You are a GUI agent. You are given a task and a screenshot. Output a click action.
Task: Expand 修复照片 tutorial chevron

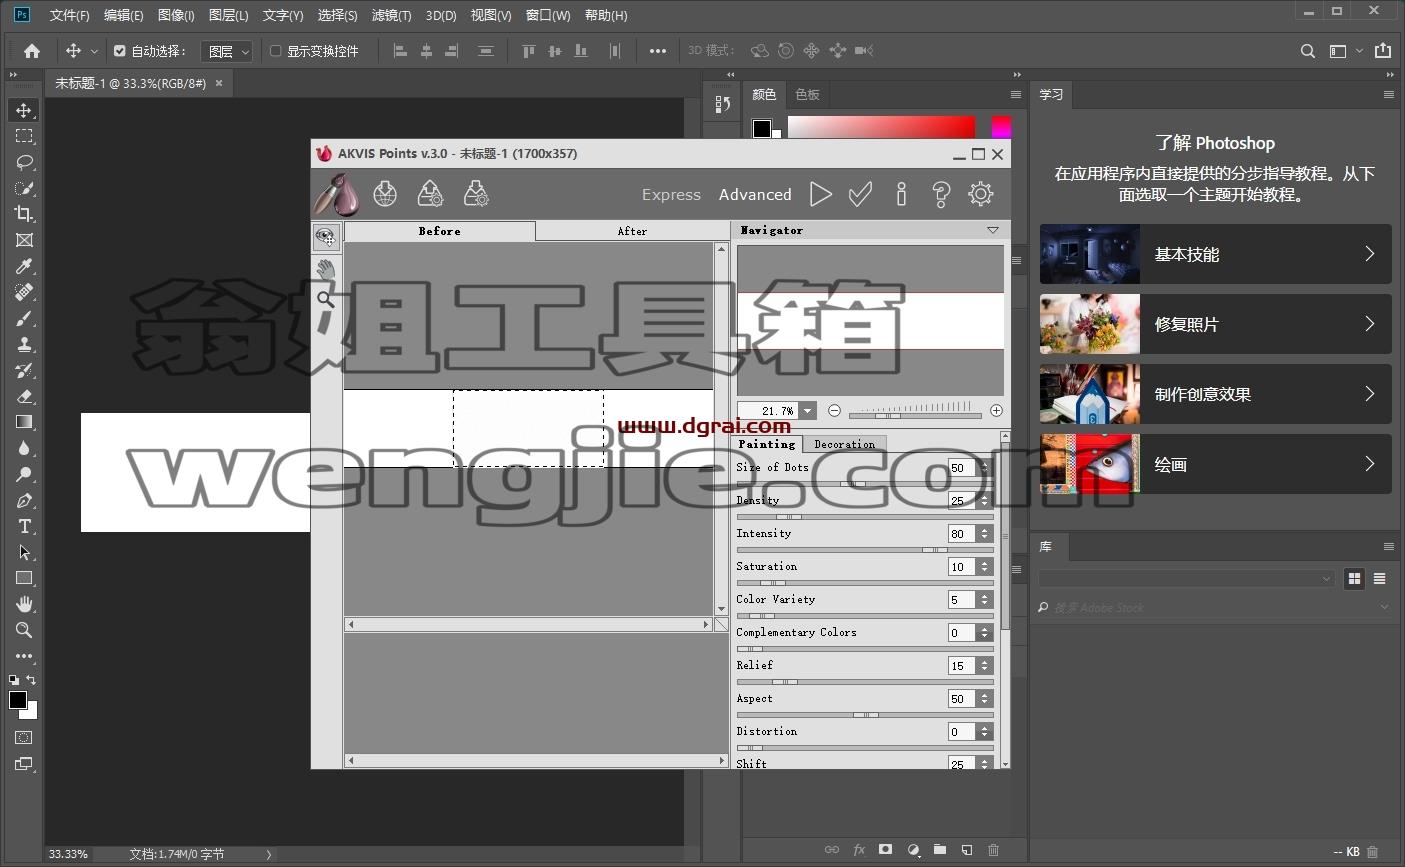[x=1370, y=324]
